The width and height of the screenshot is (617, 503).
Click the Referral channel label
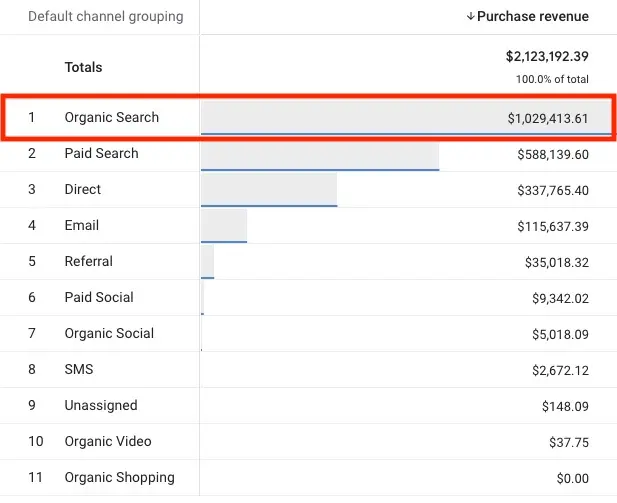tap(88, 262)
